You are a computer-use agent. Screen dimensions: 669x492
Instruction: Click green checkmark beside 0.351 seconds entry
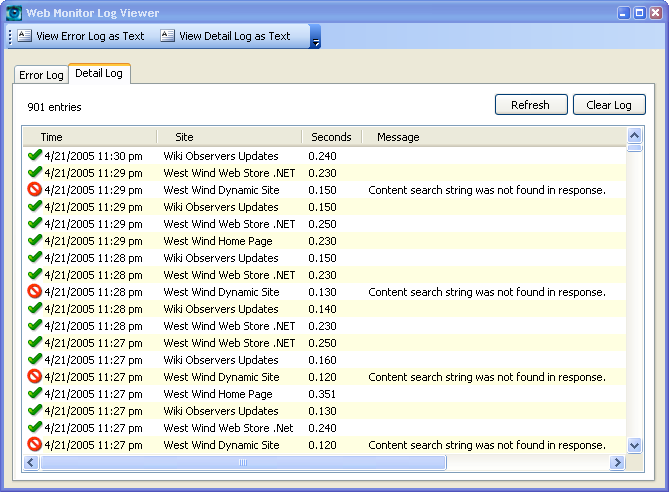click(35, 394)
